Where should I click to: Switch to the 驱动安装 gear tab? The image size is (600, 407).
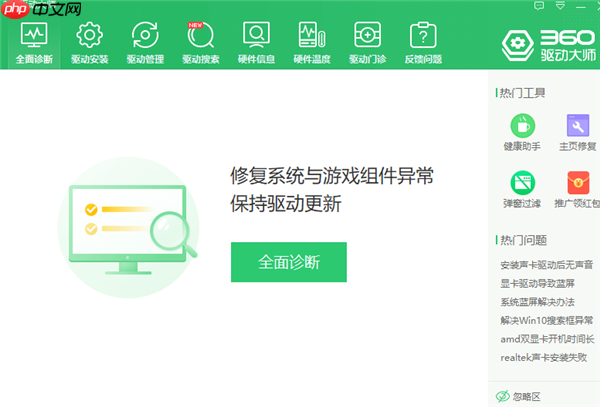pos(90,43)
